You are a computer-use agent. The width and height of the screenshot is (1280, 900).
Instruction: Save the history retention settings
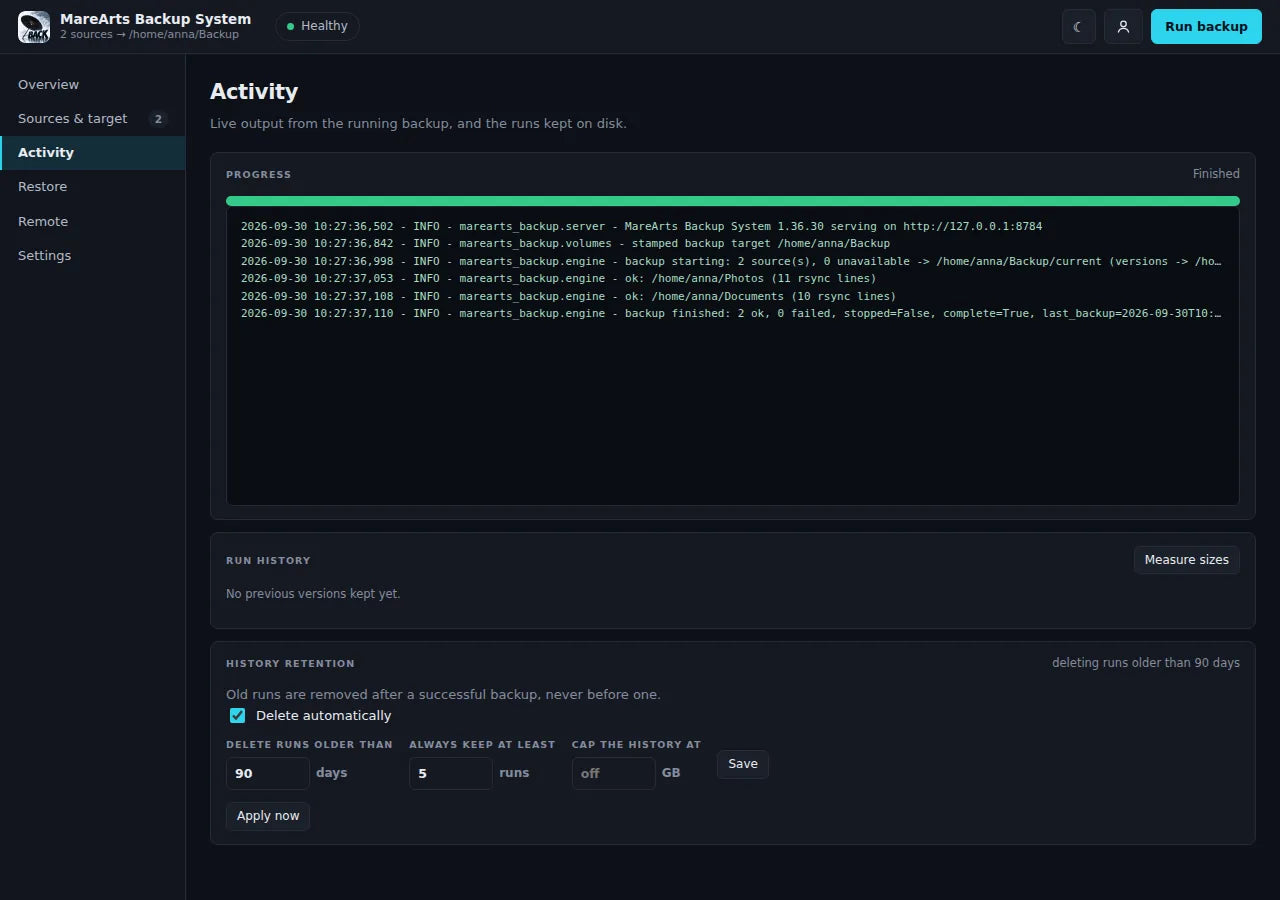tap(743, 764)
